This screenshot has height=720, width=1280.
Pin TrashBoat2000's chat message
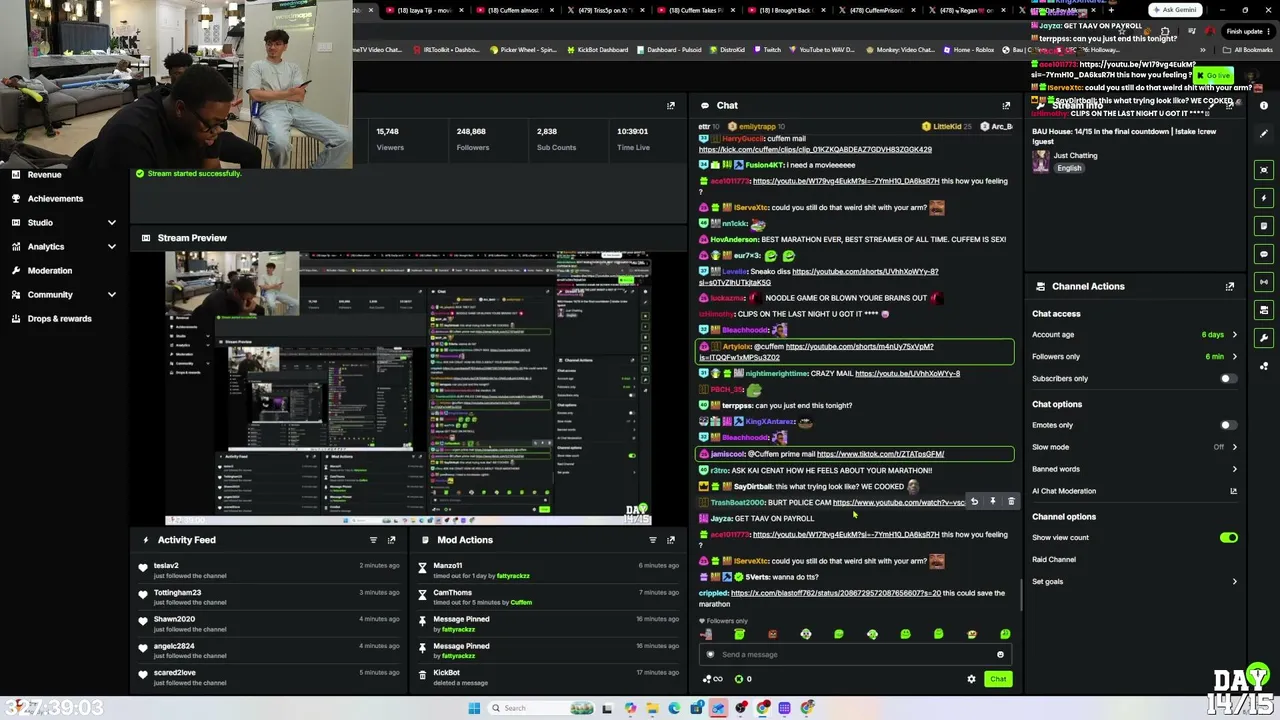click(x=992, y=502)
